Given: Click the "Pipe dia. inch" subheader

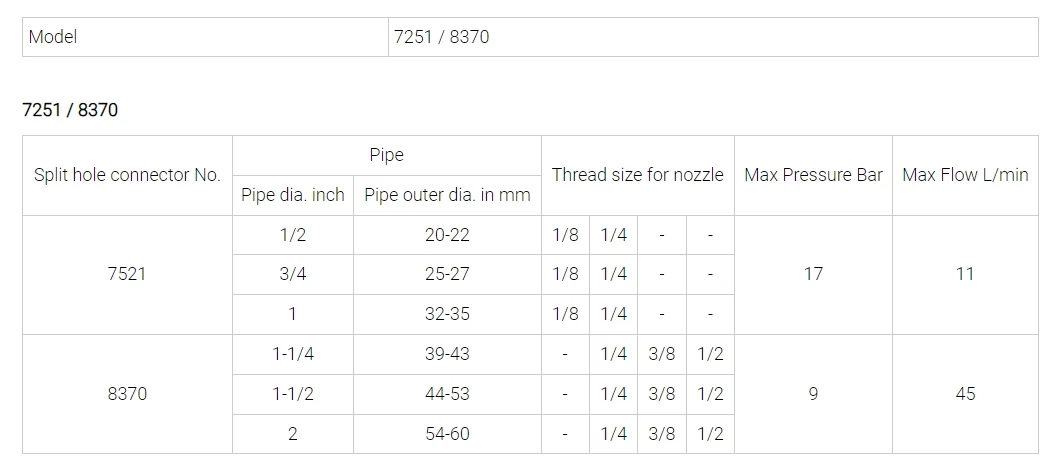Looking at the screenshot, I should (293, 195).
